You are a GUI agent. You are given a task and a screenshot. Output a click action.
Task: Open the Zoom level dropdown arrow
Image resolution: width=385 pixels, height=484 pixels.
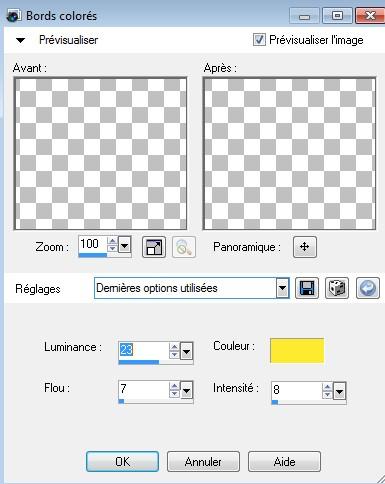point(125,246)
